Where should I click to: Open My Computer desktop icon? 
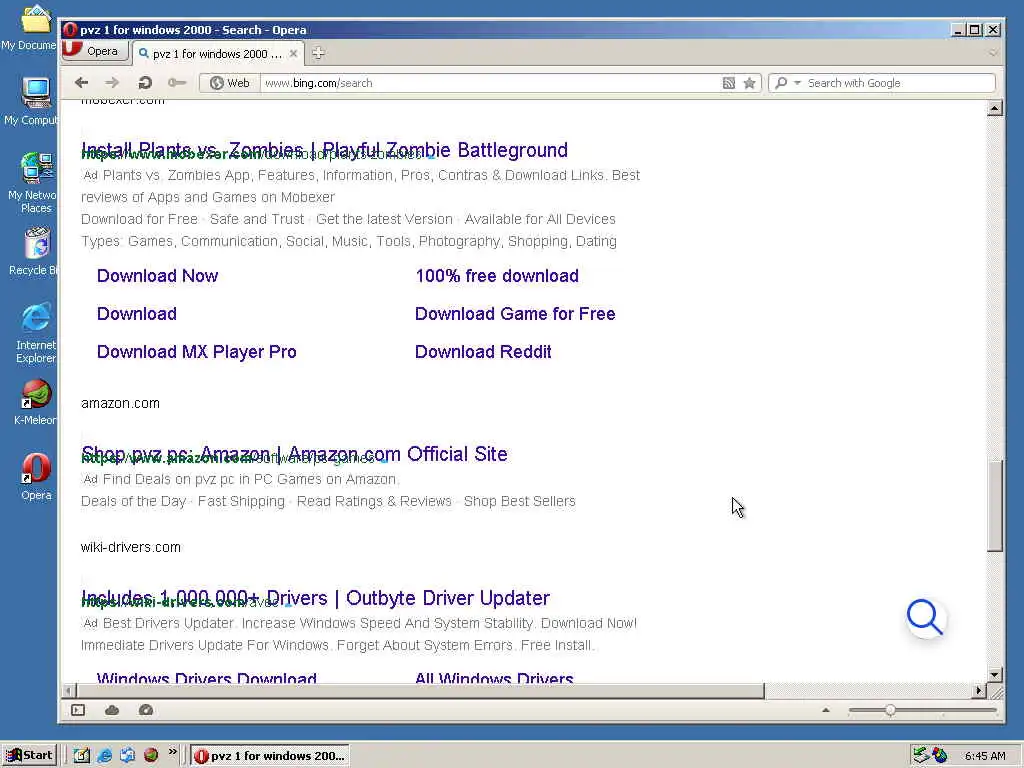click(34, 101)
